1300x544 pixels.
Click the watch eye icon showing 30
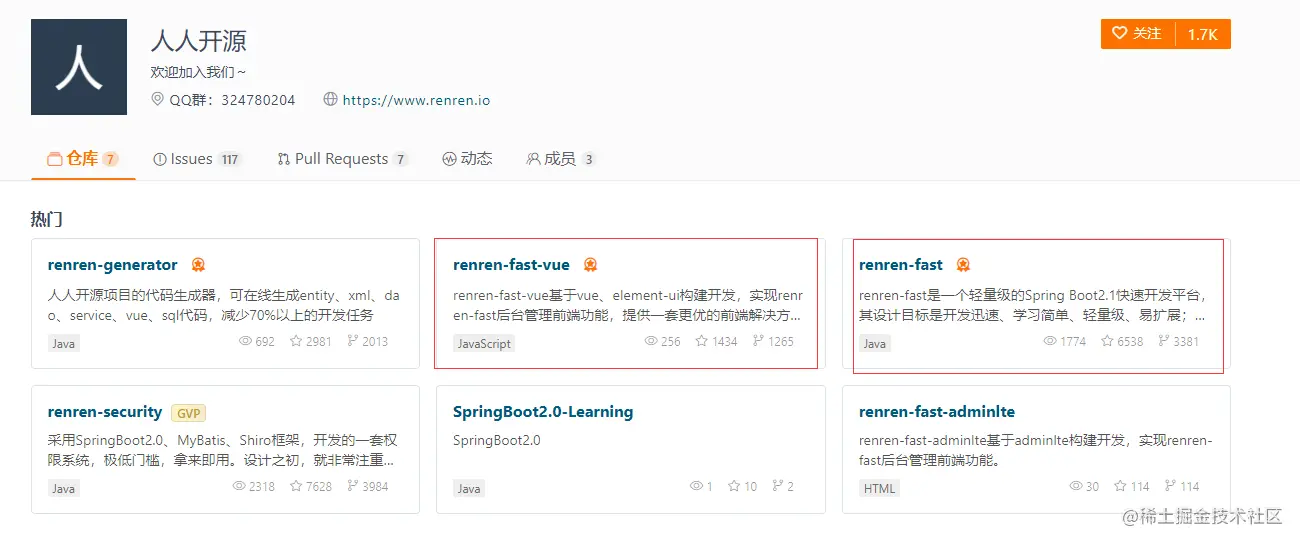click(1076, 486)
